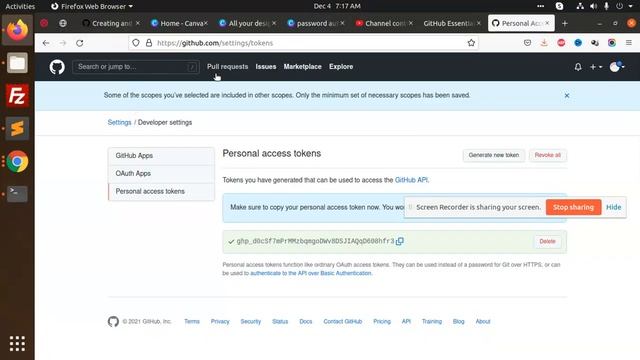This screenshot has height=360, width=640.
Task: Open the footer GitHub logo
Action: [x=113, y=322]
